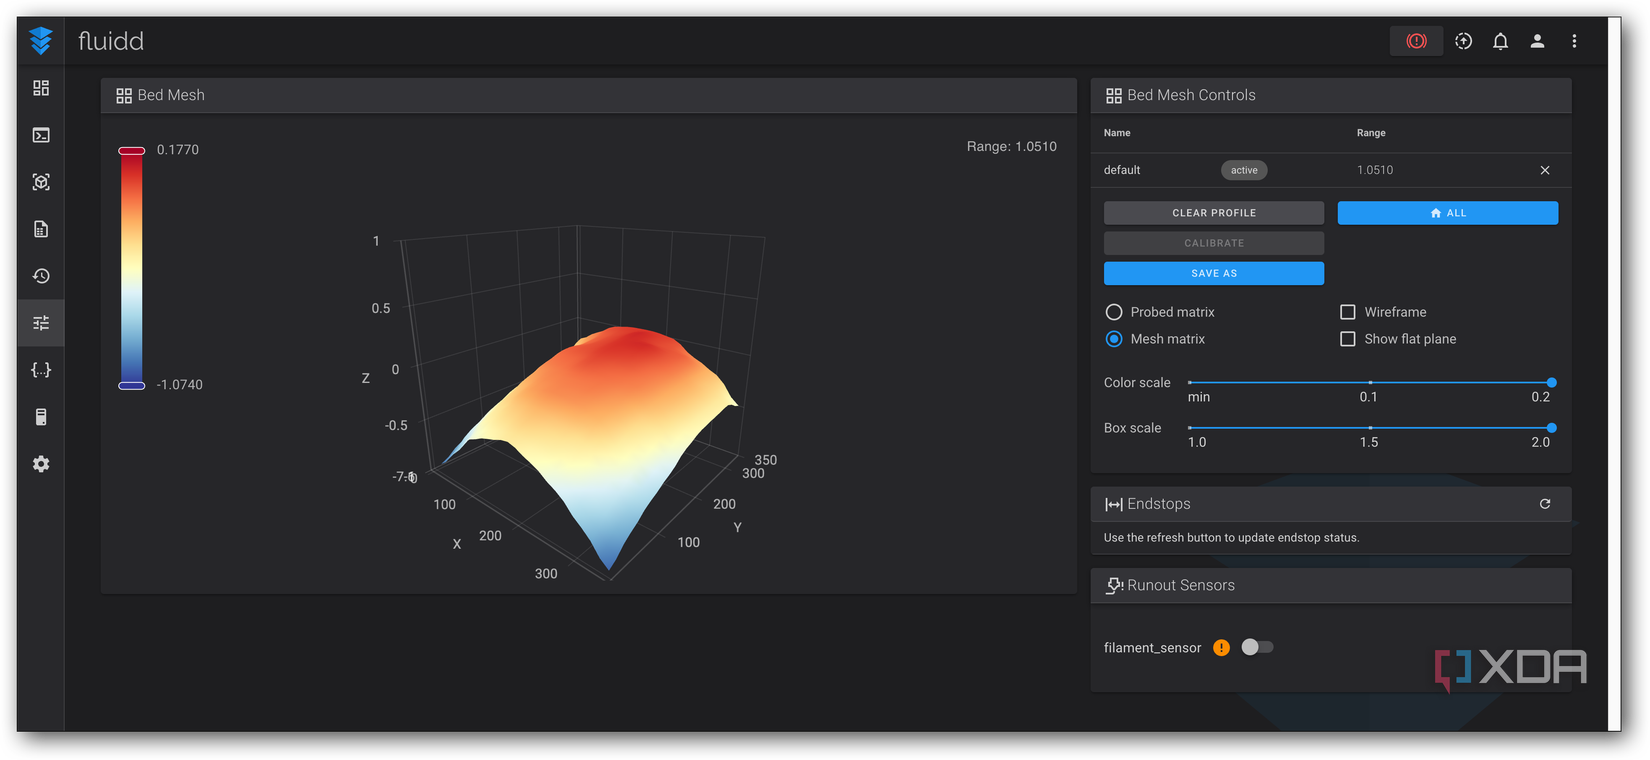Enable the Show flat plane checkbox
Screen dimensions: 1650x760
[x=1348, y=339]
